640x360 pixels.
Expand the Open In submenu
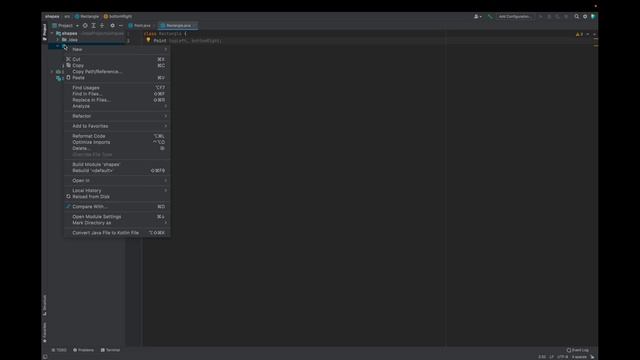click(117, 180)
